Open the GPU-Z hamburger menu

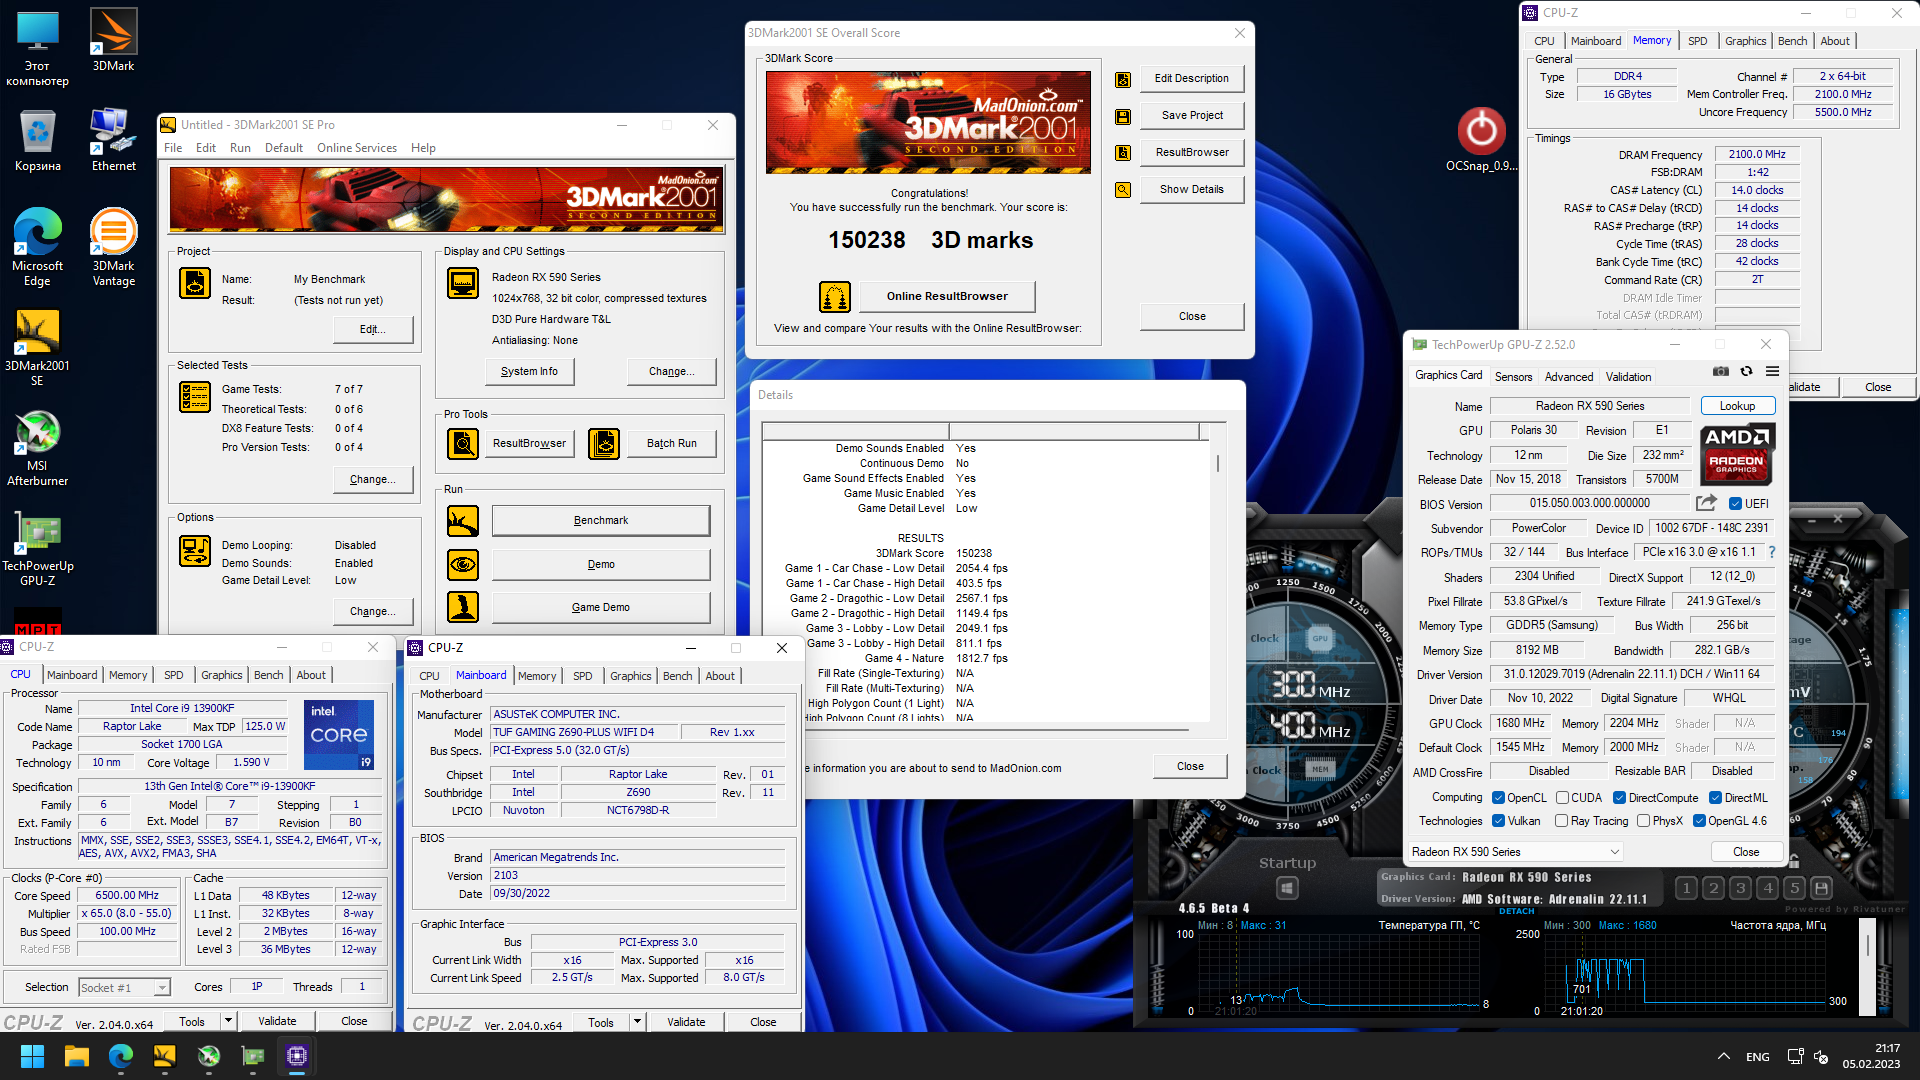pyautogui.click(x=1772, y=371)
